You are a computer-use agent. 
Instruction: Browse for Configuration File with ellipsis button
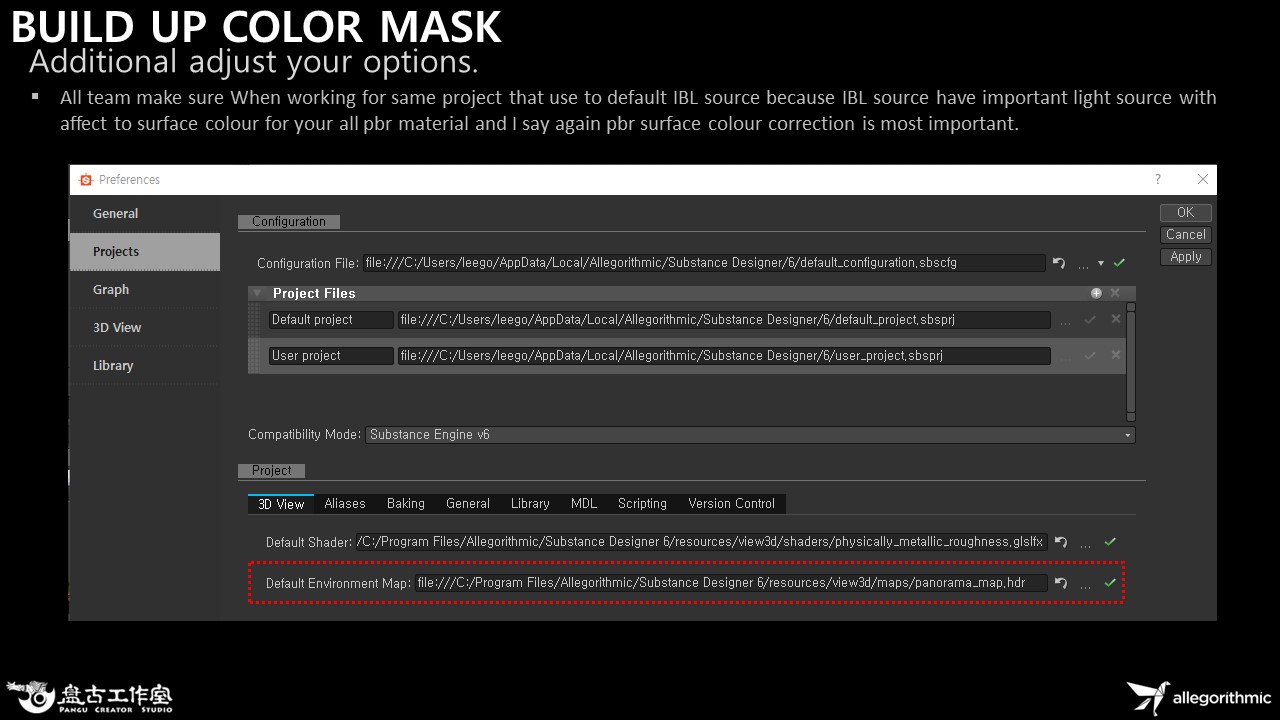pos(1083,265)
